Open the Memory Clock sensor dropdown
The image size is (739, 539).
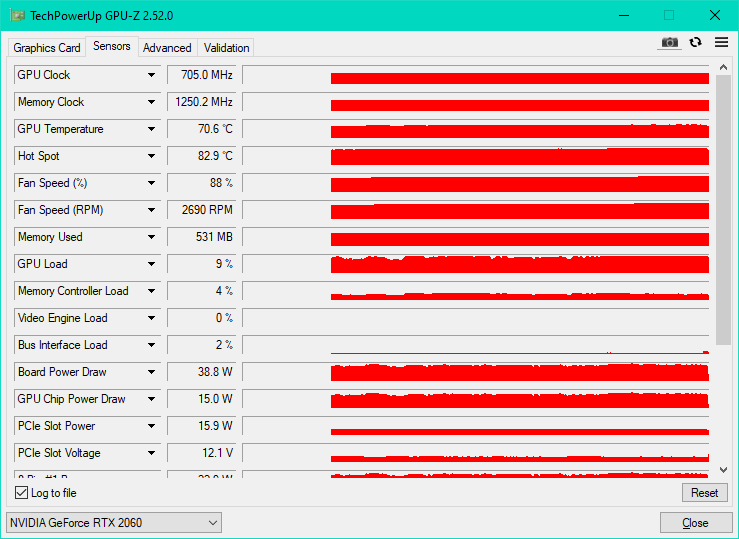click(x=151, y=102)
